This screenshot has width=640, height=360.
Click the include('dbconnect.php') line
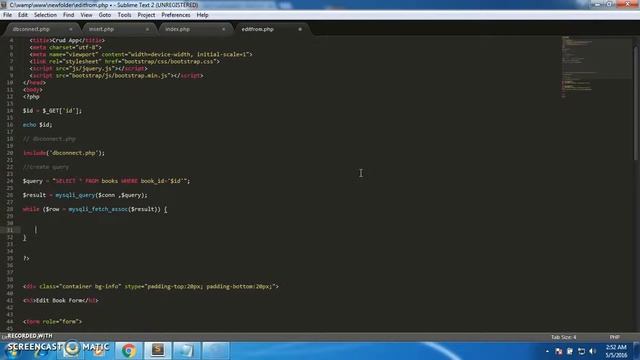pyautogui.click(x=64, y=153)
